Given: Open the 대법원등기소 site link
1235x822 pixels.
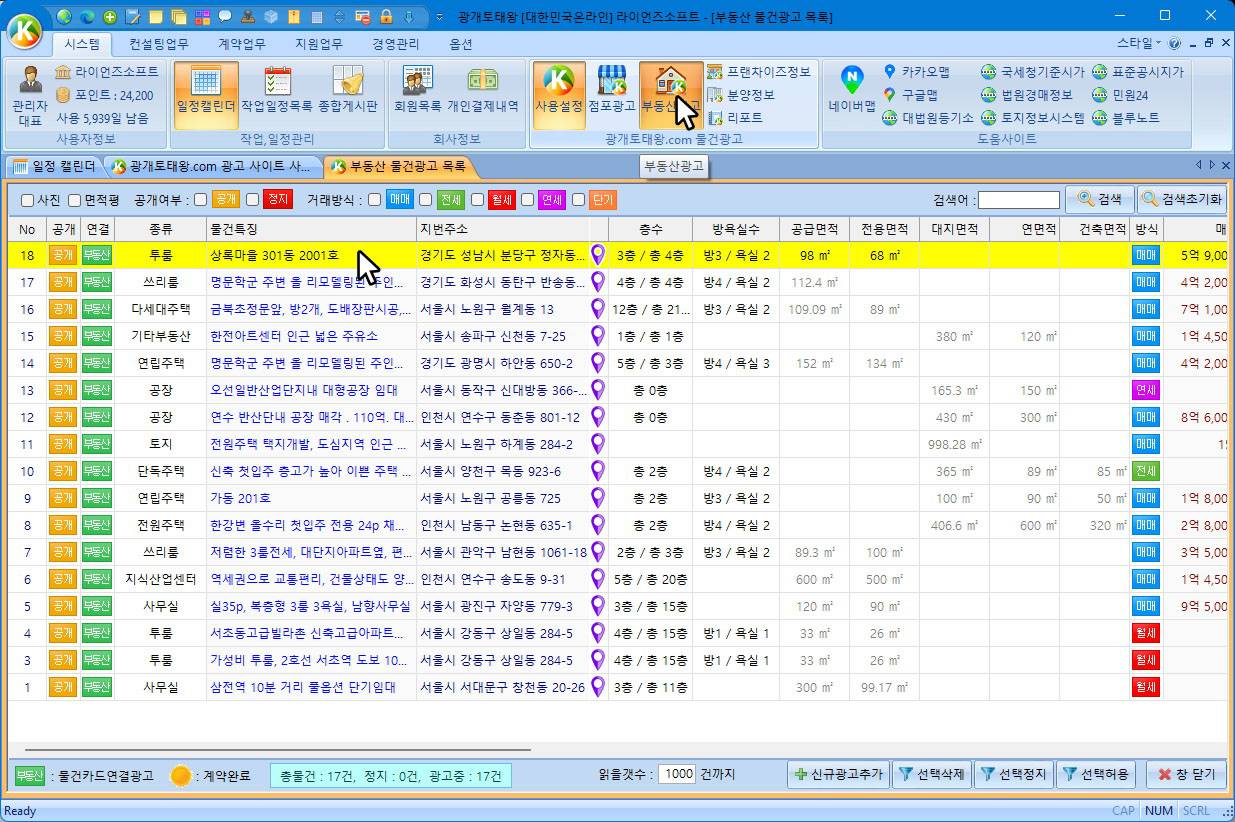Looking at the screenshot, I should click(928, 118).
